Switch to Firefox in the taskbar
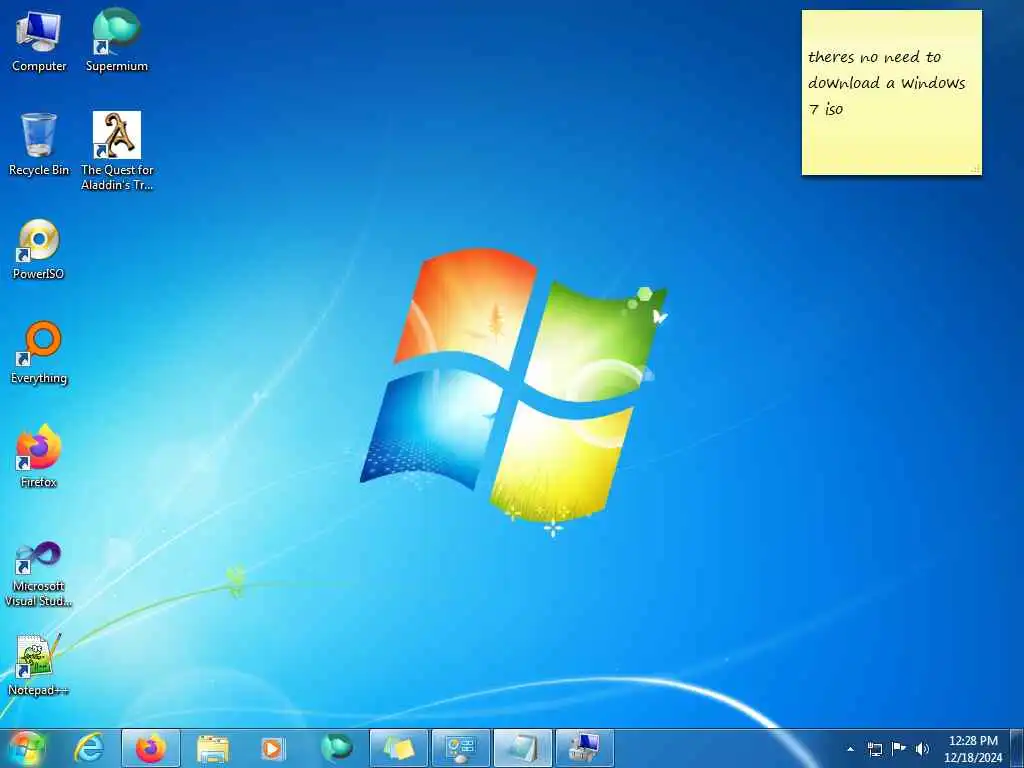The image size is (1024, 768). click(151, 748)
